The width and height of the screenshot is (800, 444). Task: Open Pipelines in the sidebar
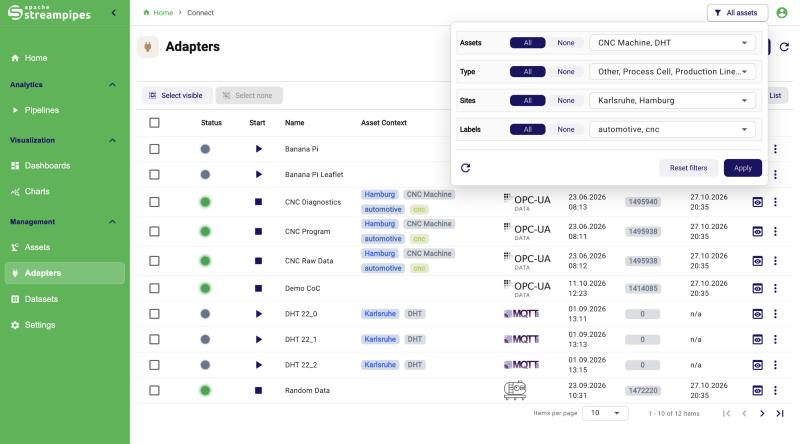pyautogui.click(x=65, y=110)
